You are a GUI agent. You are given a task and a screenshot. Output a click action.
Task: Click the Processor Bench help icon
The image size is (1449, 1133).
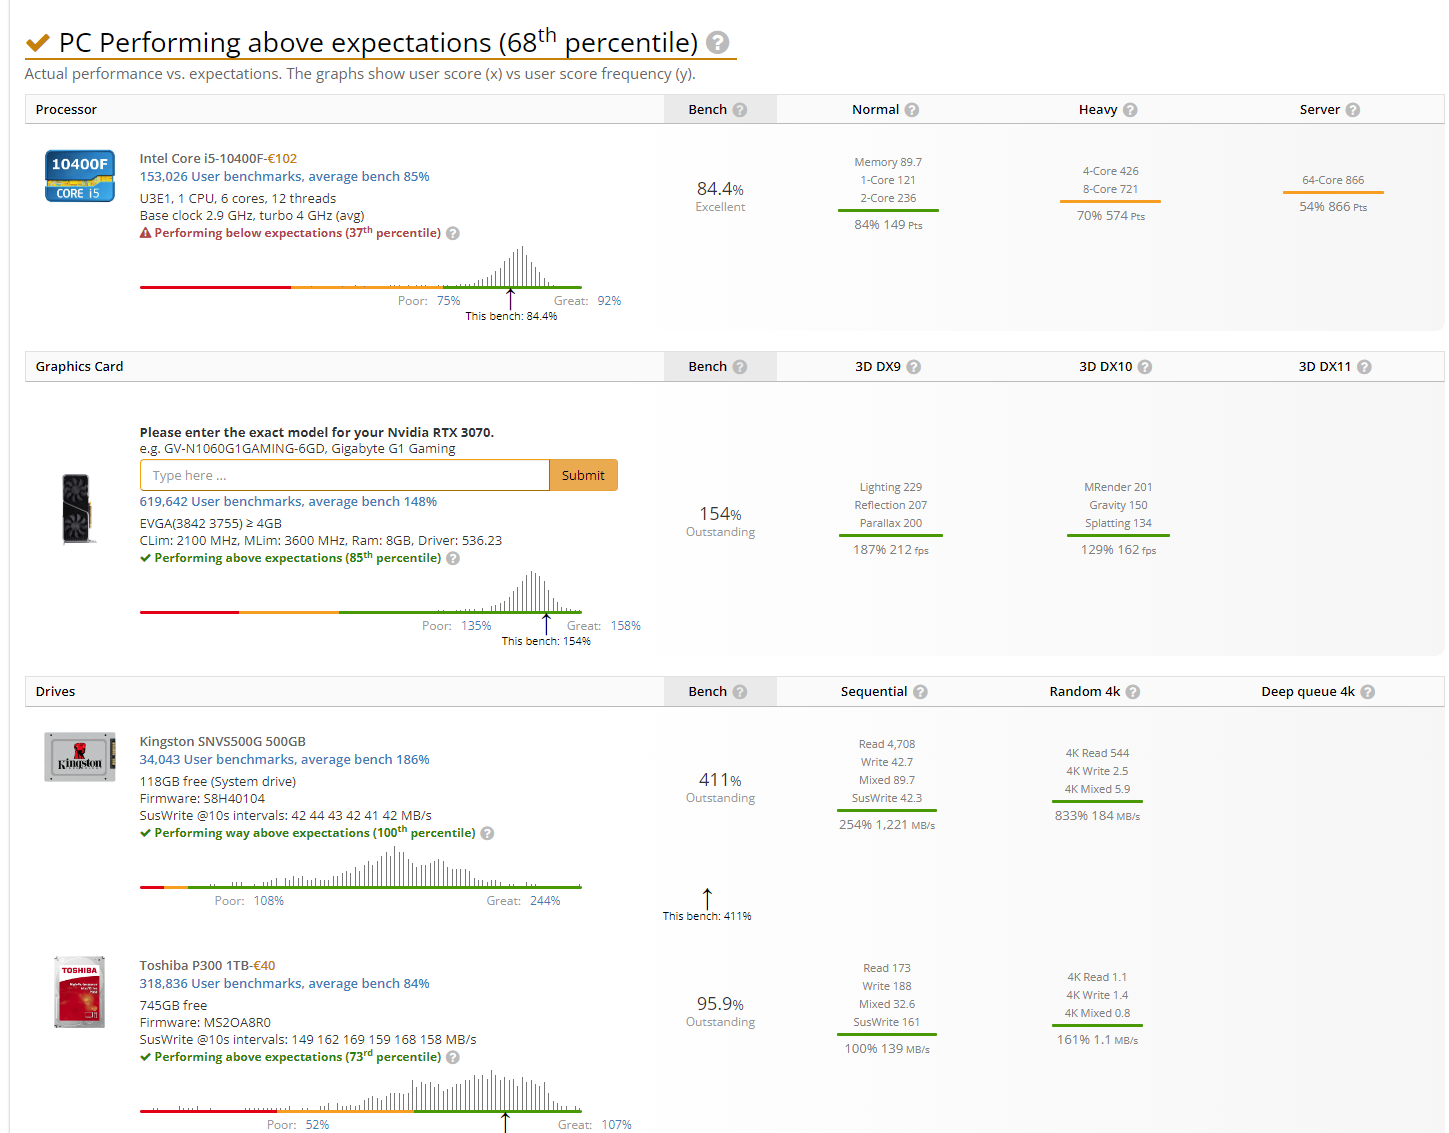[740, 110]
